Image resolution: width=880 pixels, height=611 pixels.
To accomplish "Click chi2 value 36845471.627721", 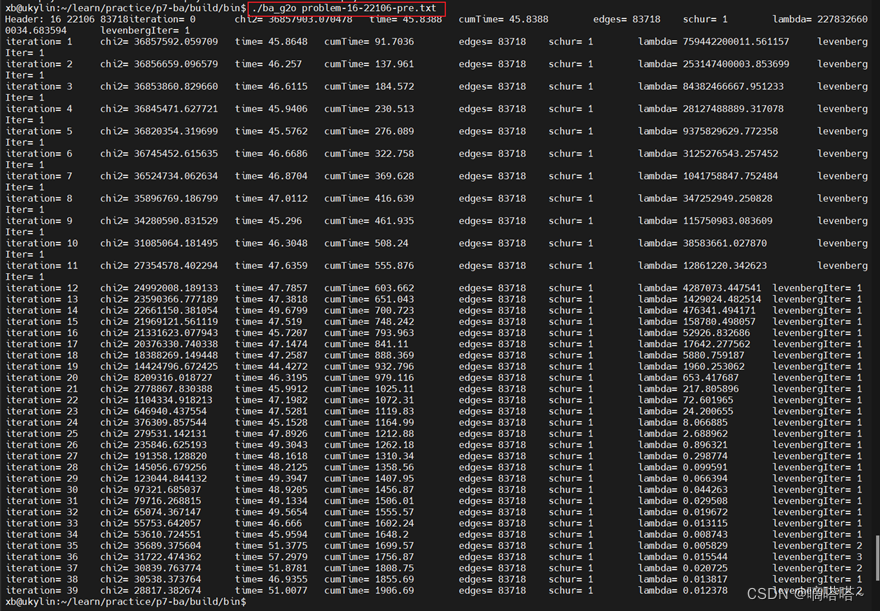I will [176, 109].
